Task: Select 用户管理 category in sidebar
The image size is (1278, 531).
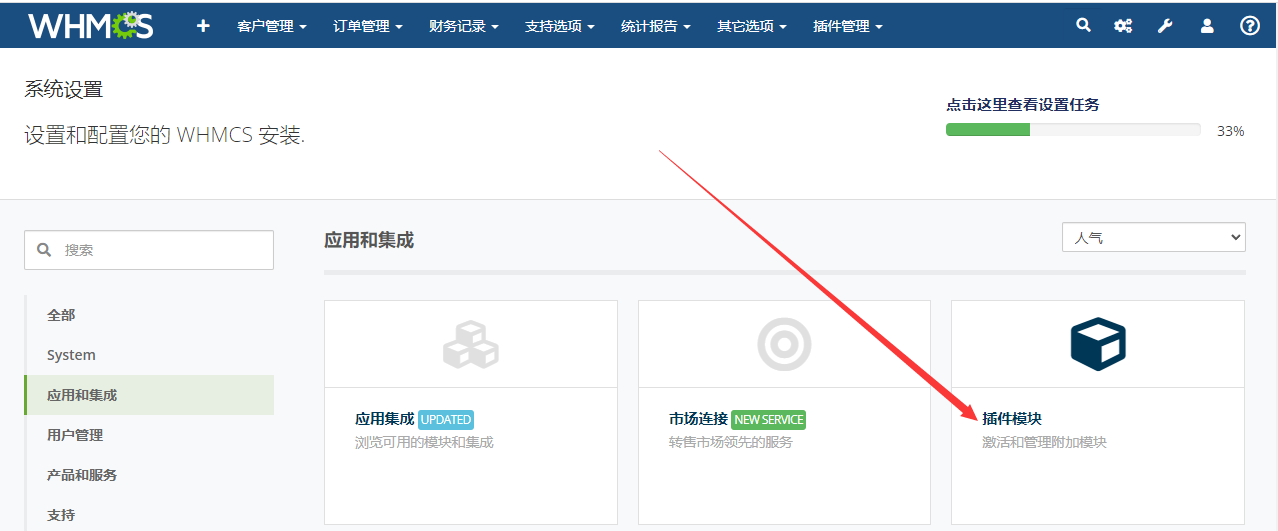Action: tap(149, 435)
